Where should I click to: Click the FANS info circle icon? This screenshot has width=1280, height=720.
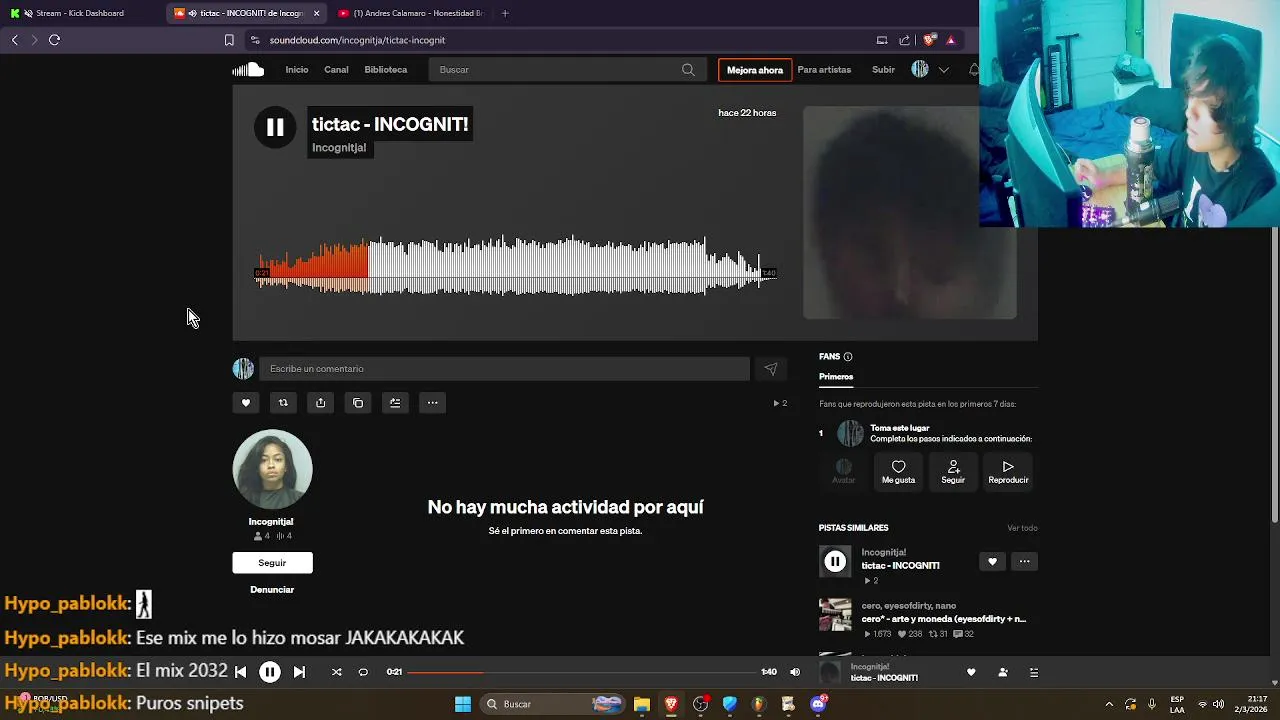click(848, 357)
